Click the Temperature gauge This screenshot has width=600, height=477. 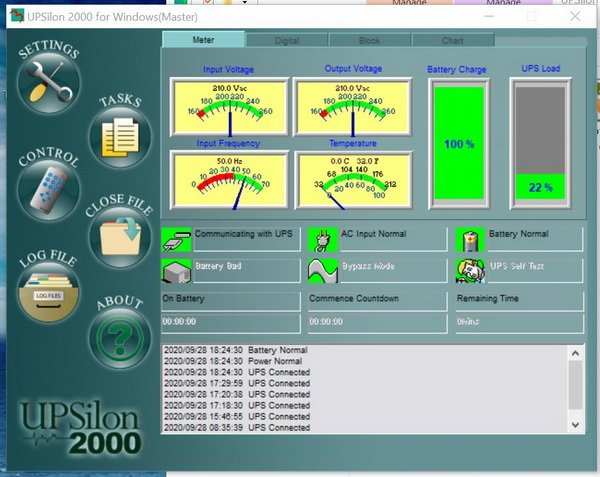pyautogui.click(x=353, y=180)
